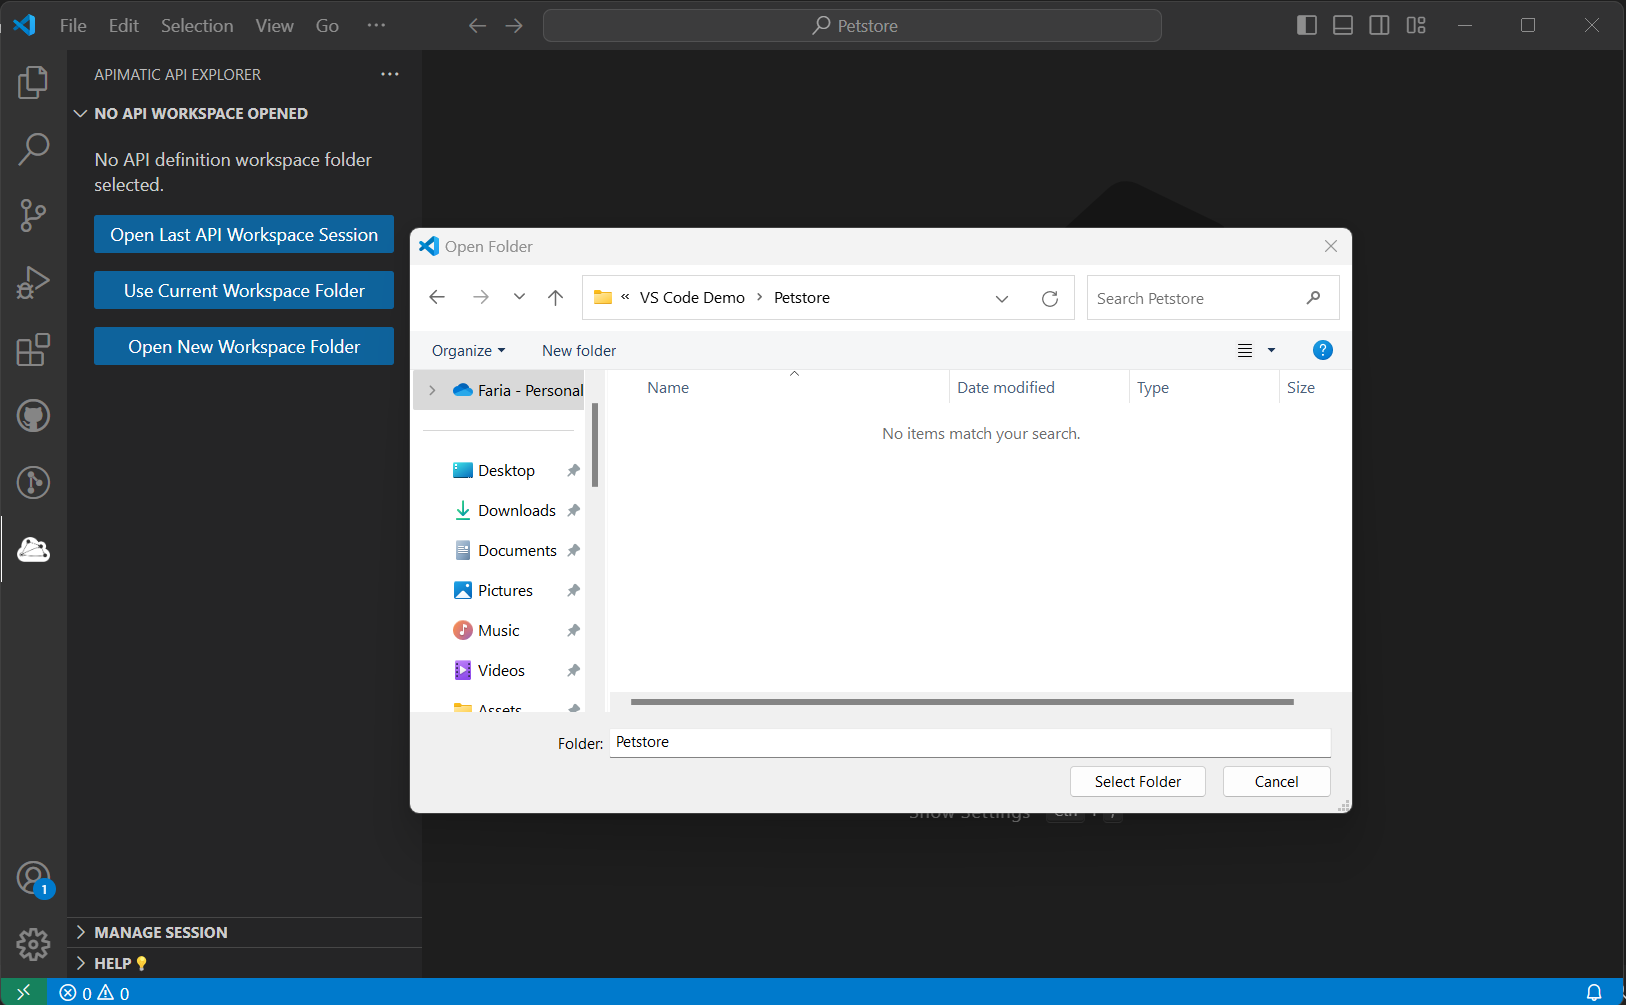1626x1005 pixels.
Task: Expand the Manage Session section
Action: [x=81, y=932]
